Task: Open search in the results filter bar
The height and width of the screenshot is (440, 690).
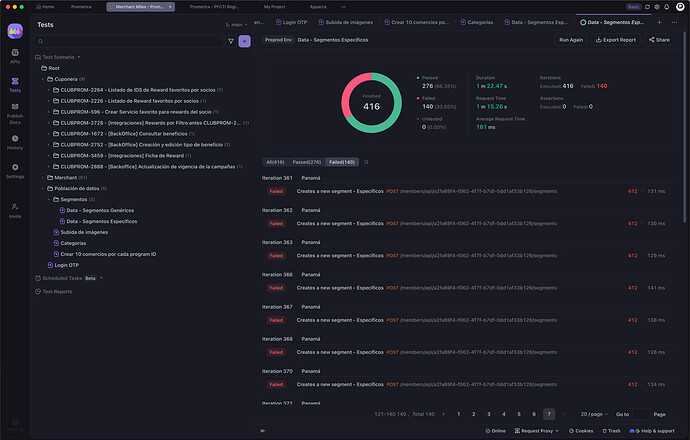Action: pos(366,161)
